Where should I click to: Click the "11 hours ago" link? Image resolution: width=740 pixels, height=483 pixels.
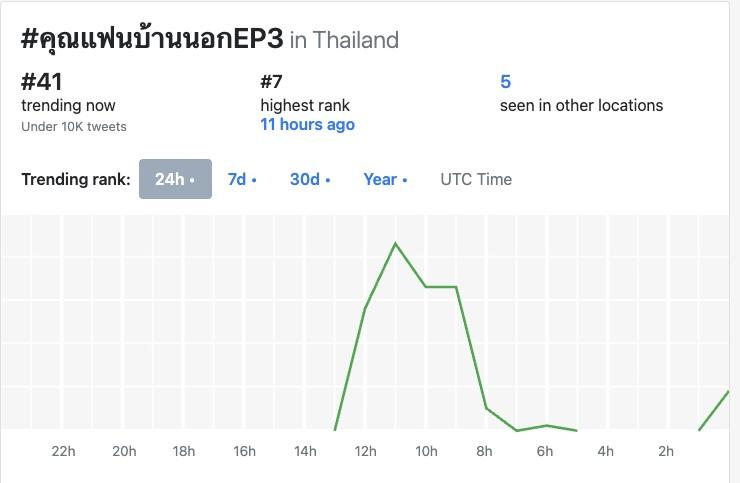[x=307, y=125]
